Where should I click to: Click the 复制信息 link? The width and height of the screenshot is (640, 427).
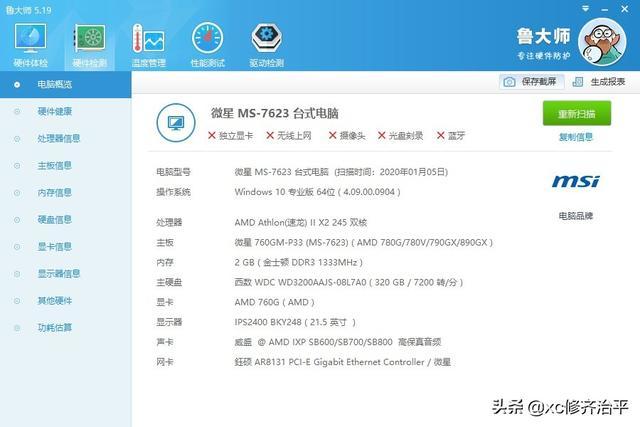pos(576,137)
